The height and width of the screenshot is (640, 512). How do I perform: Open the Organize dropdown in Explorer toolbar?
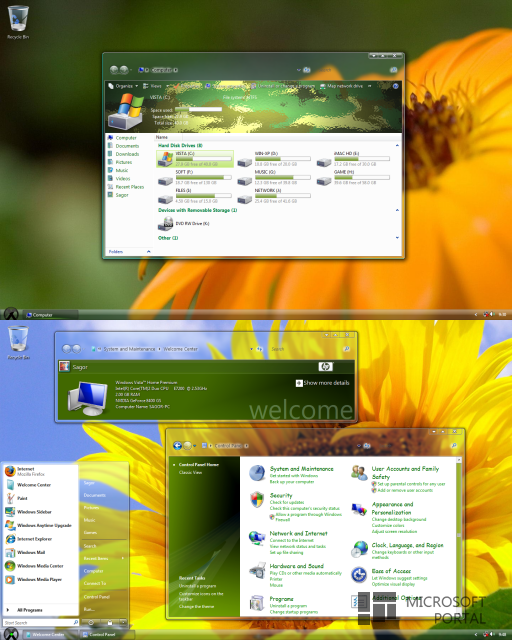123,86
